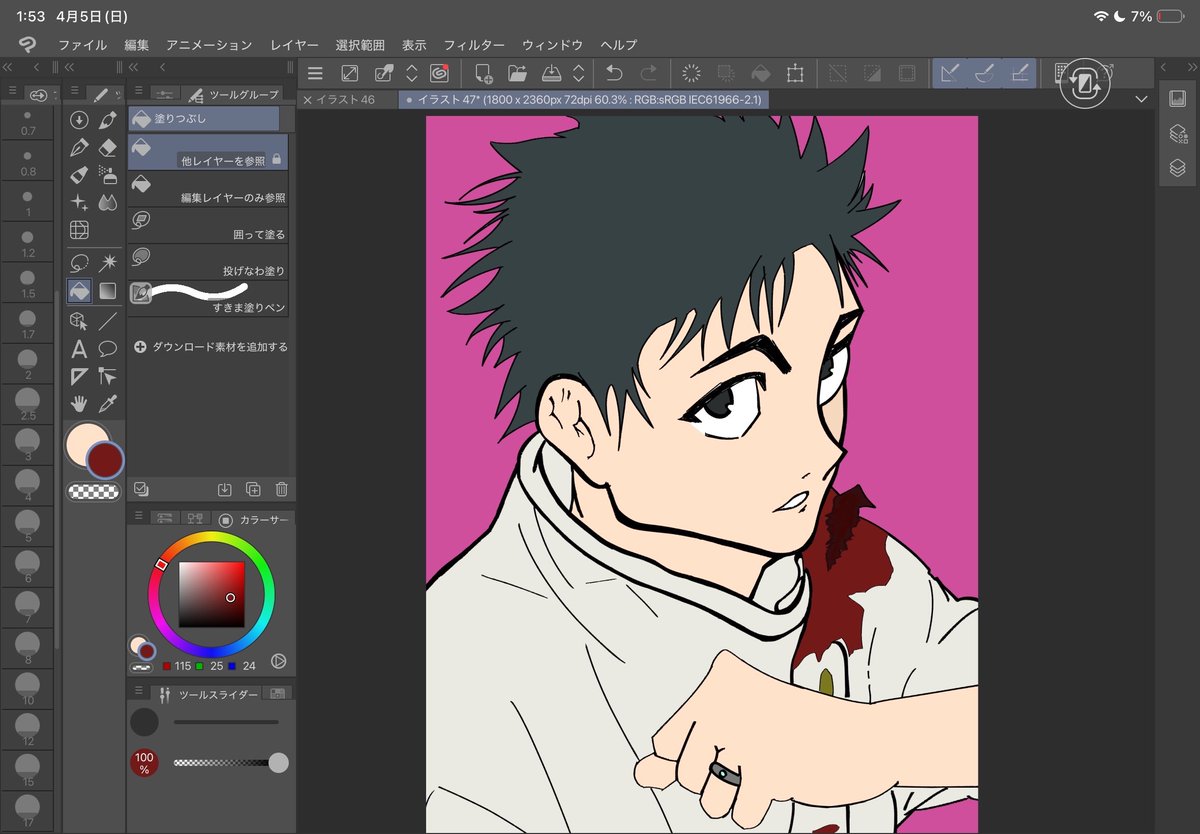Open the フィルター menu
This screenshot has width=1200, height=834.
click(474, 45)
